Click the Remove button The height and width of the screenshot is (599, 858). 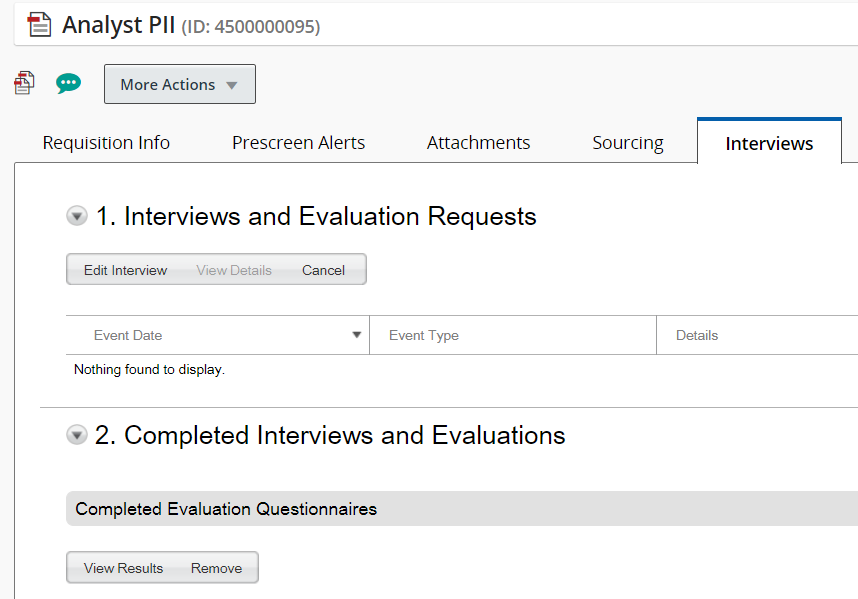coord(216,568)
